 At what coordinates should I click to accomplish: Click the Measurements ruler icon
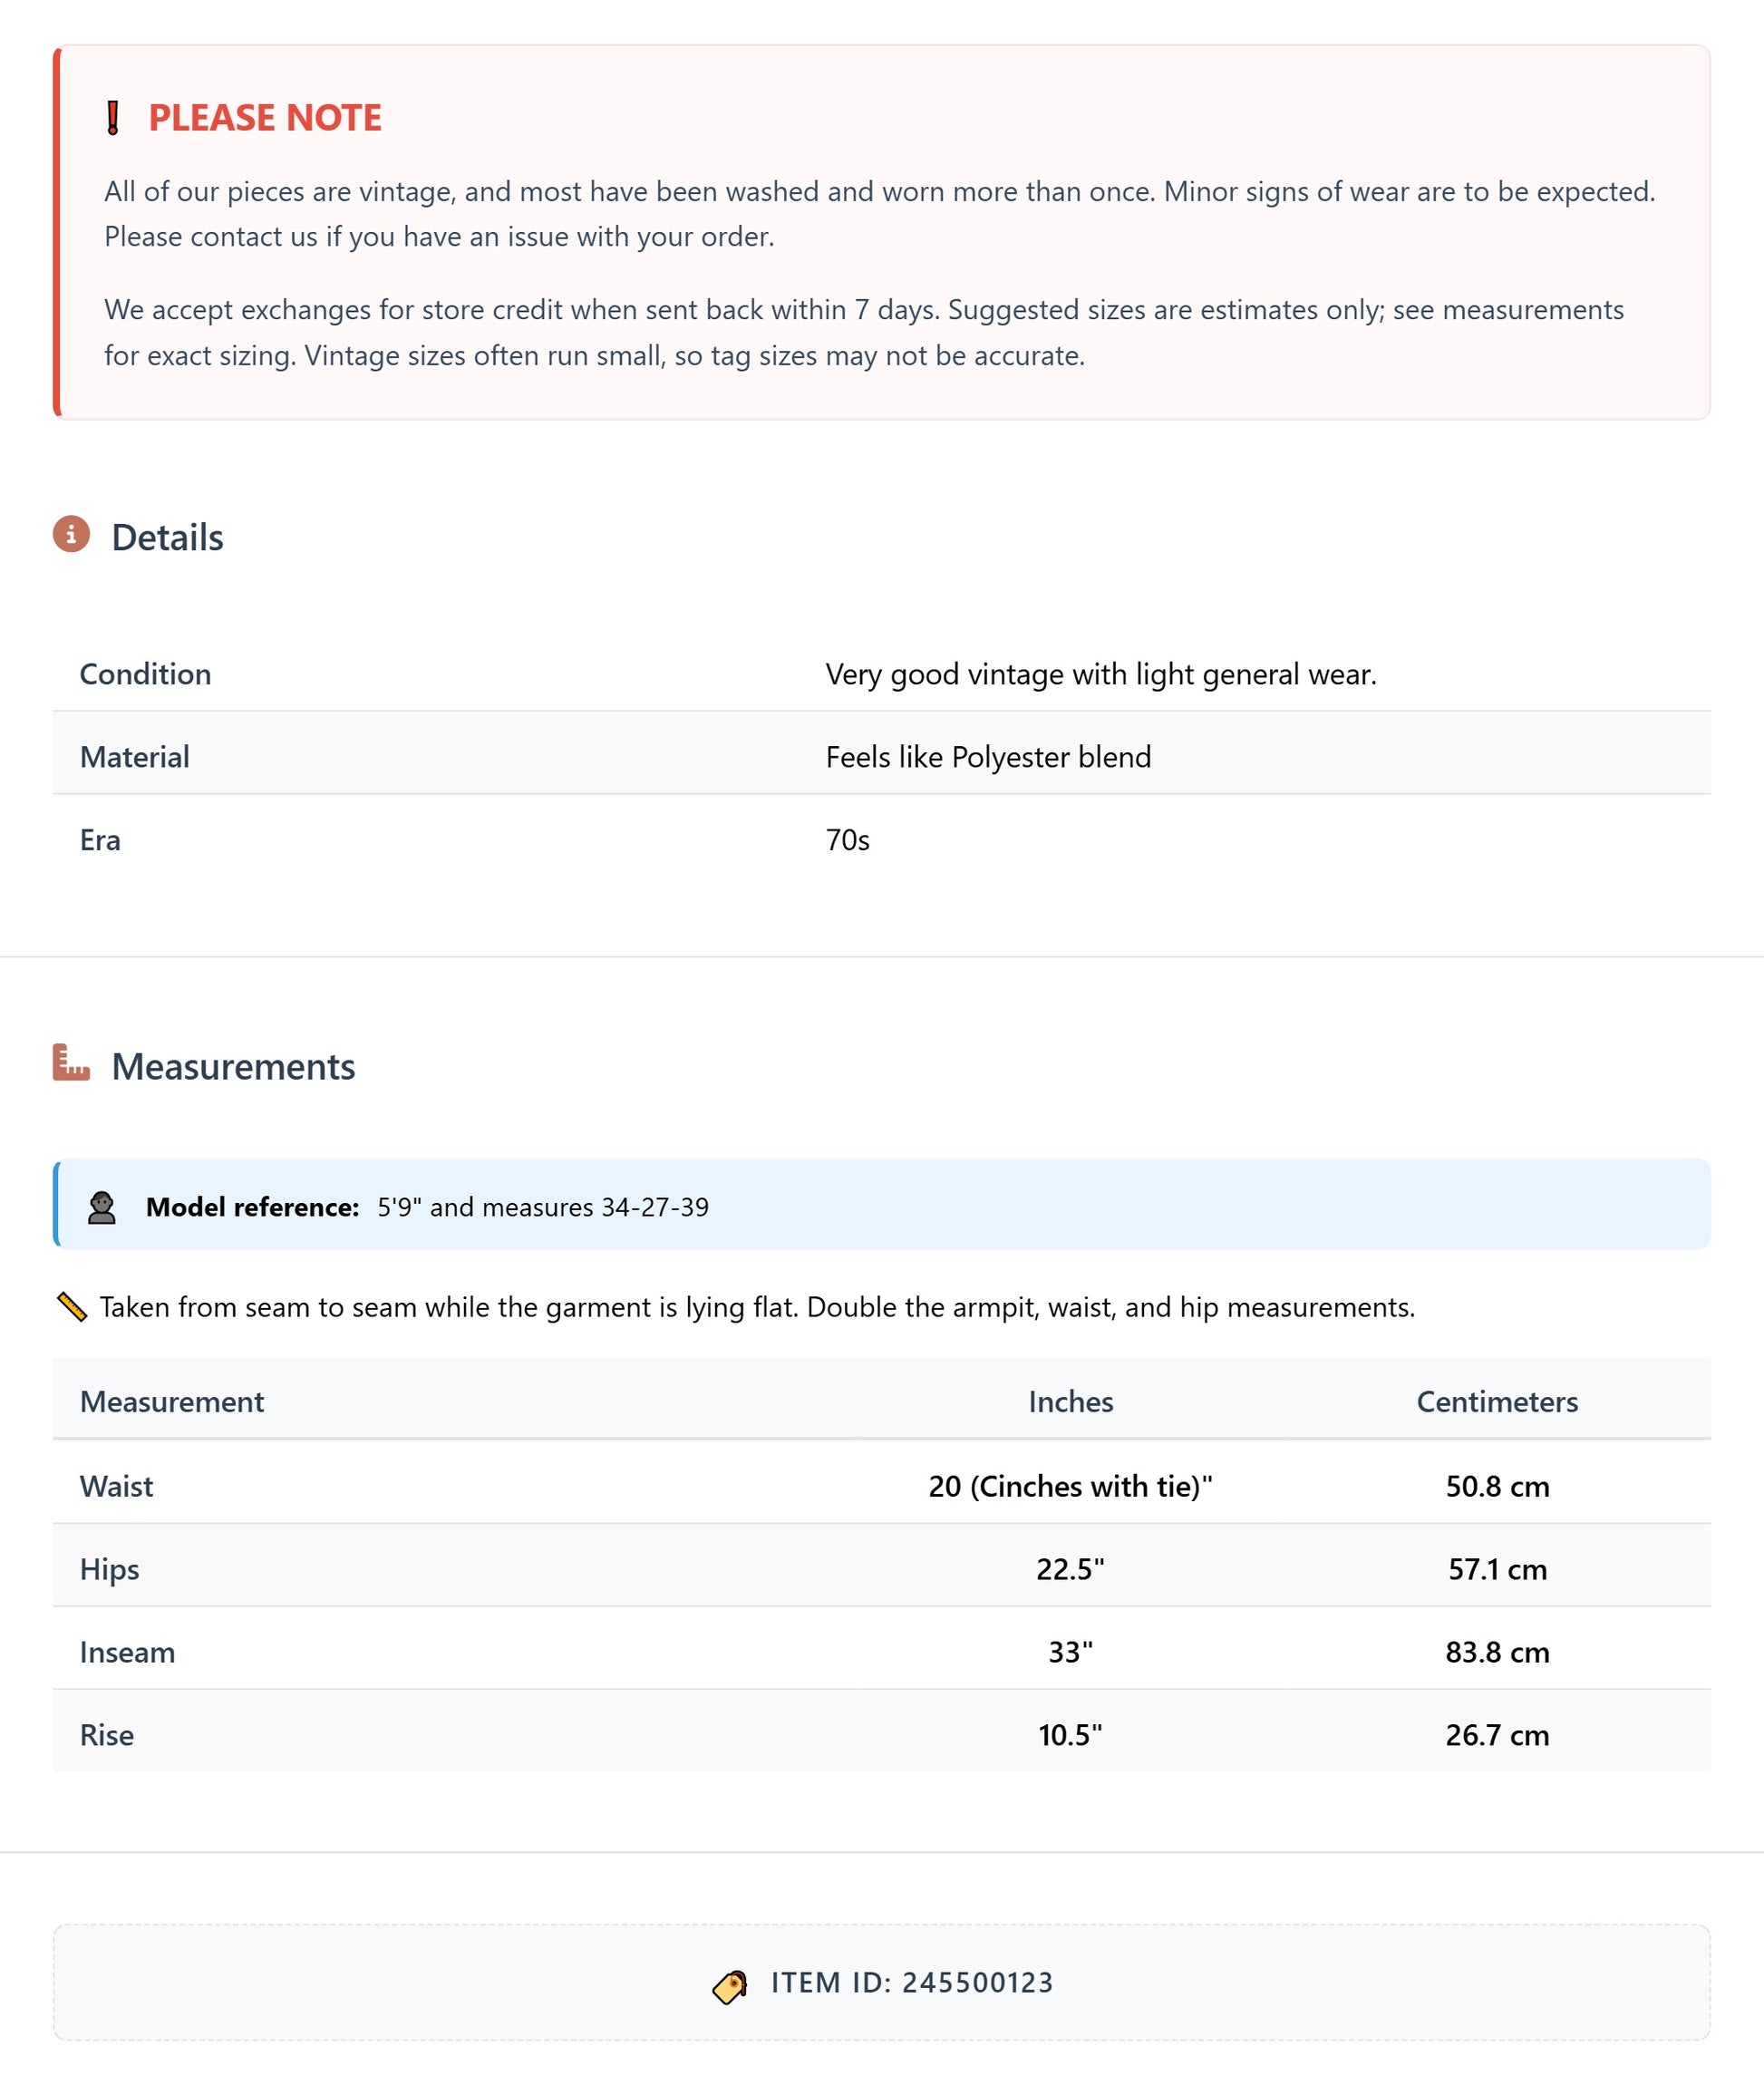click(71, 1062)
